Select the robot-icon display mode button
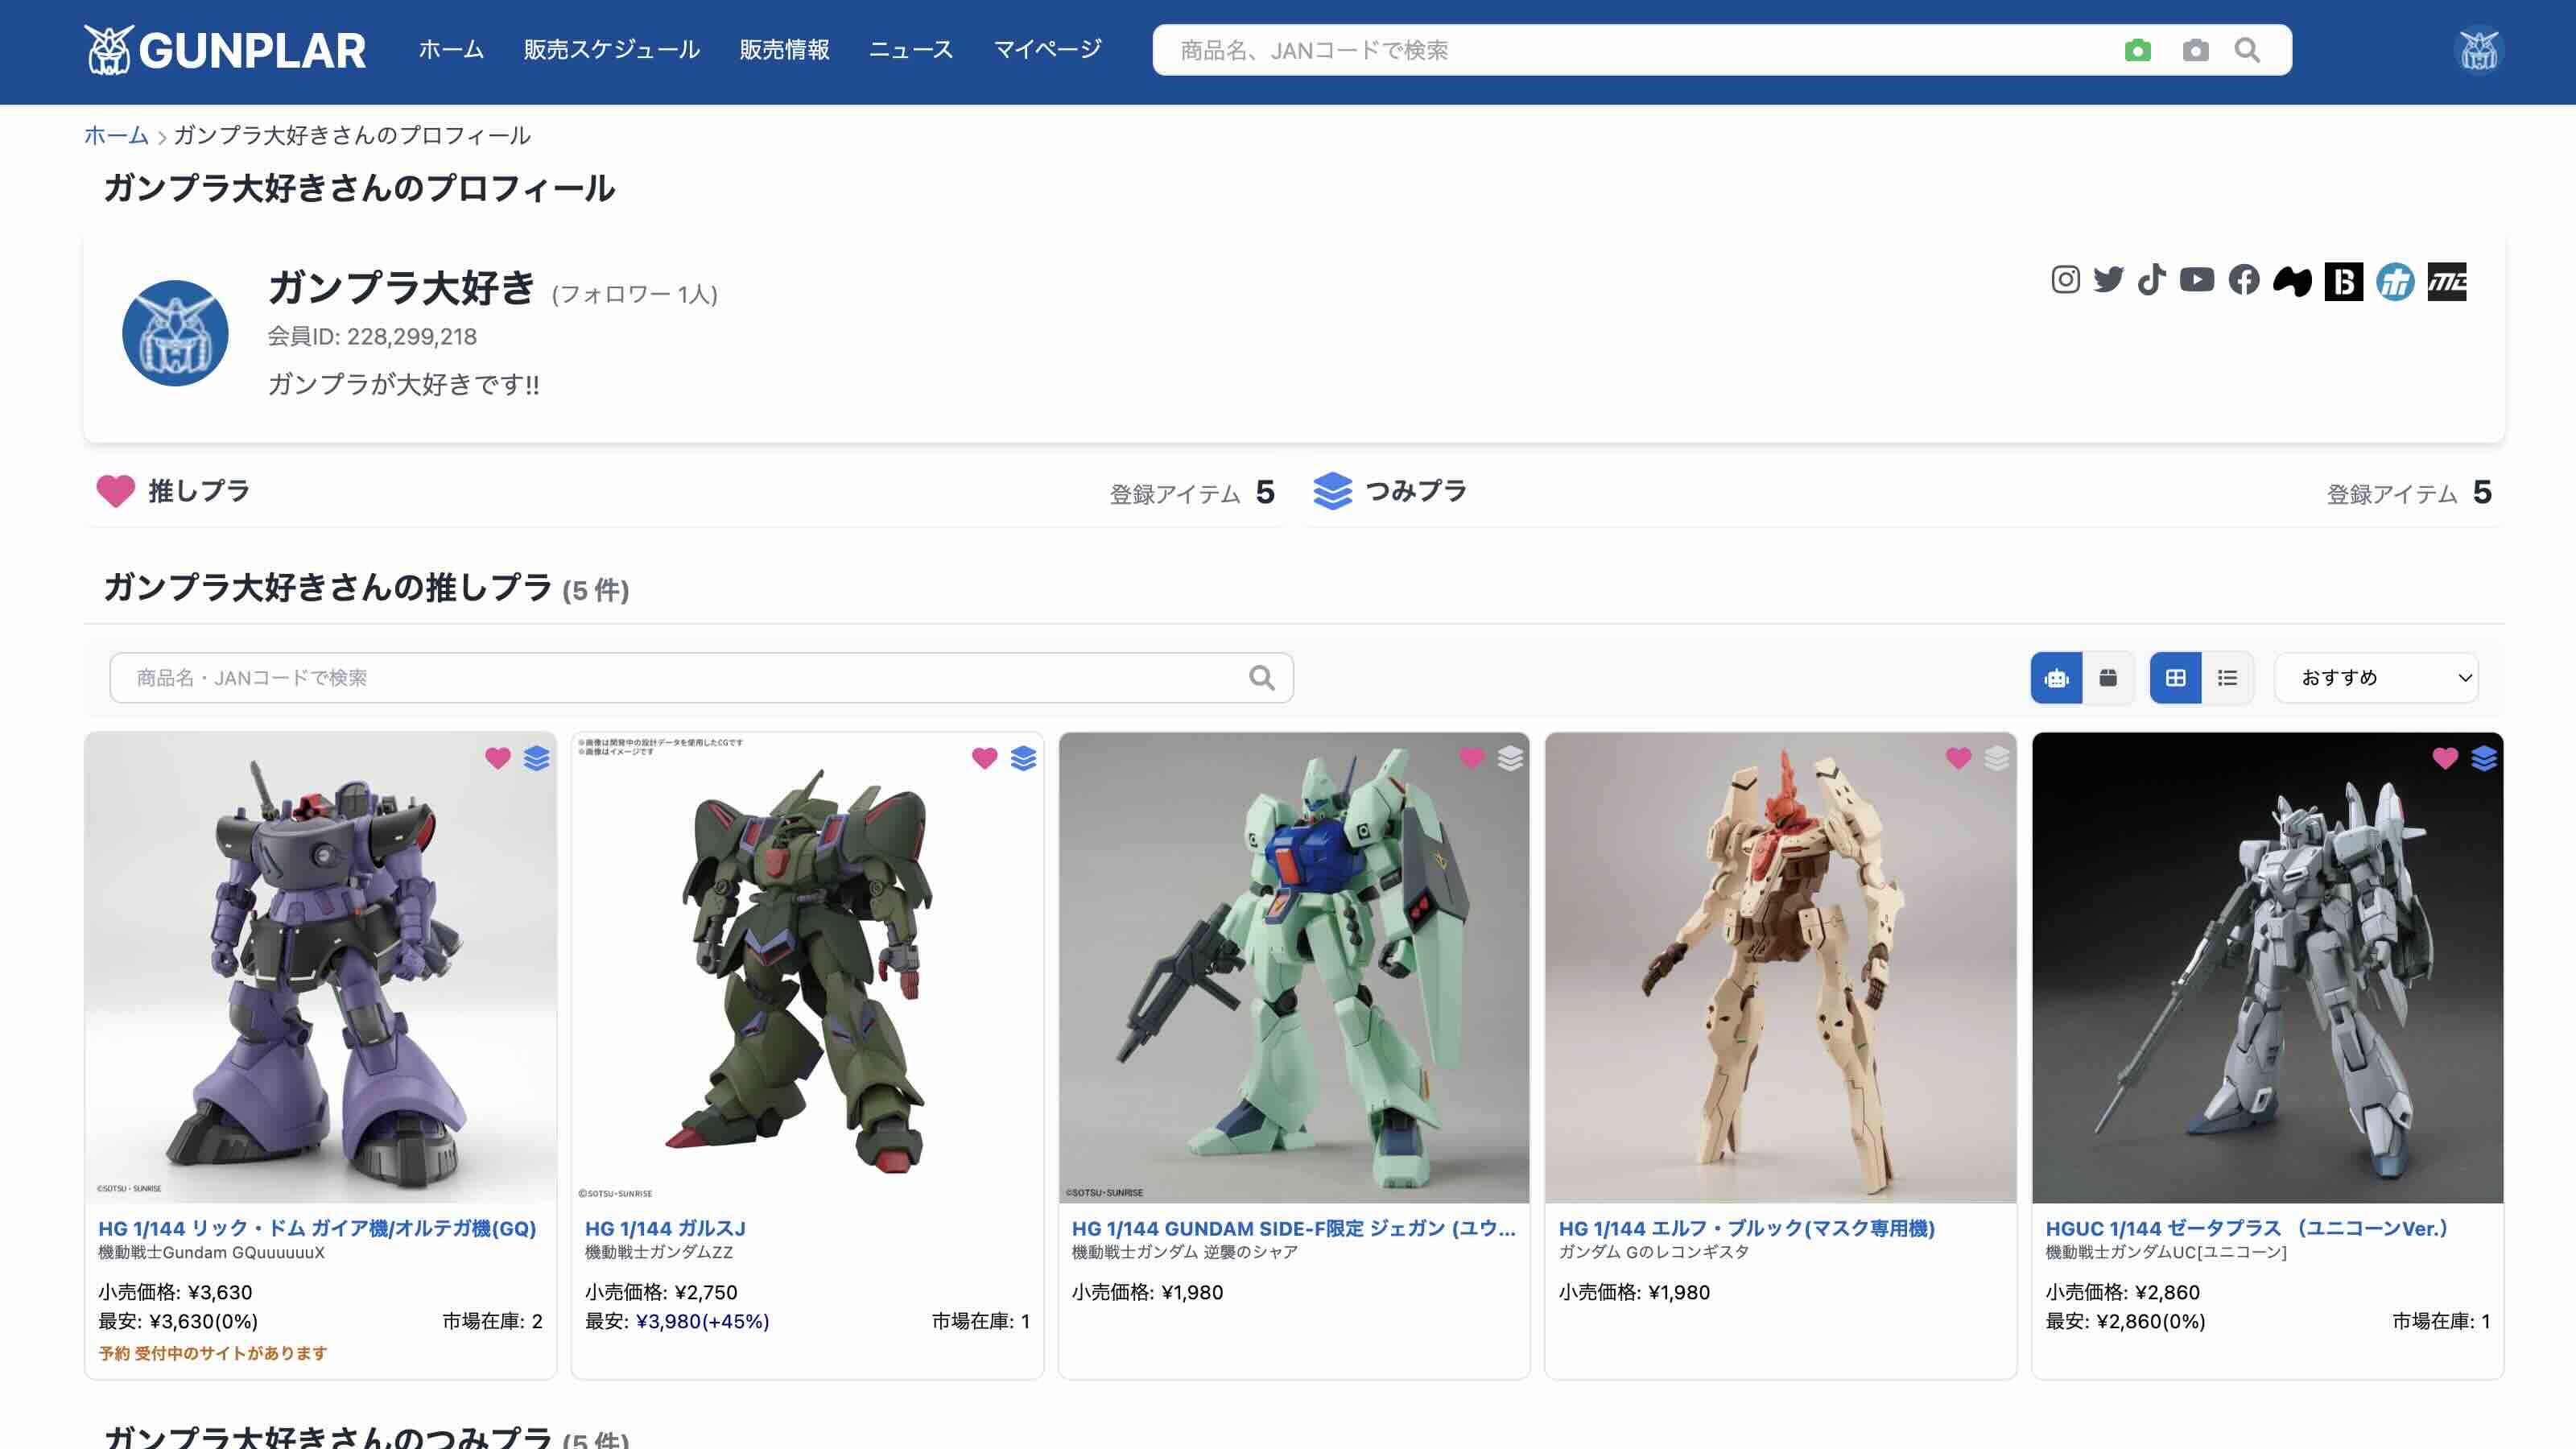 2056,678
